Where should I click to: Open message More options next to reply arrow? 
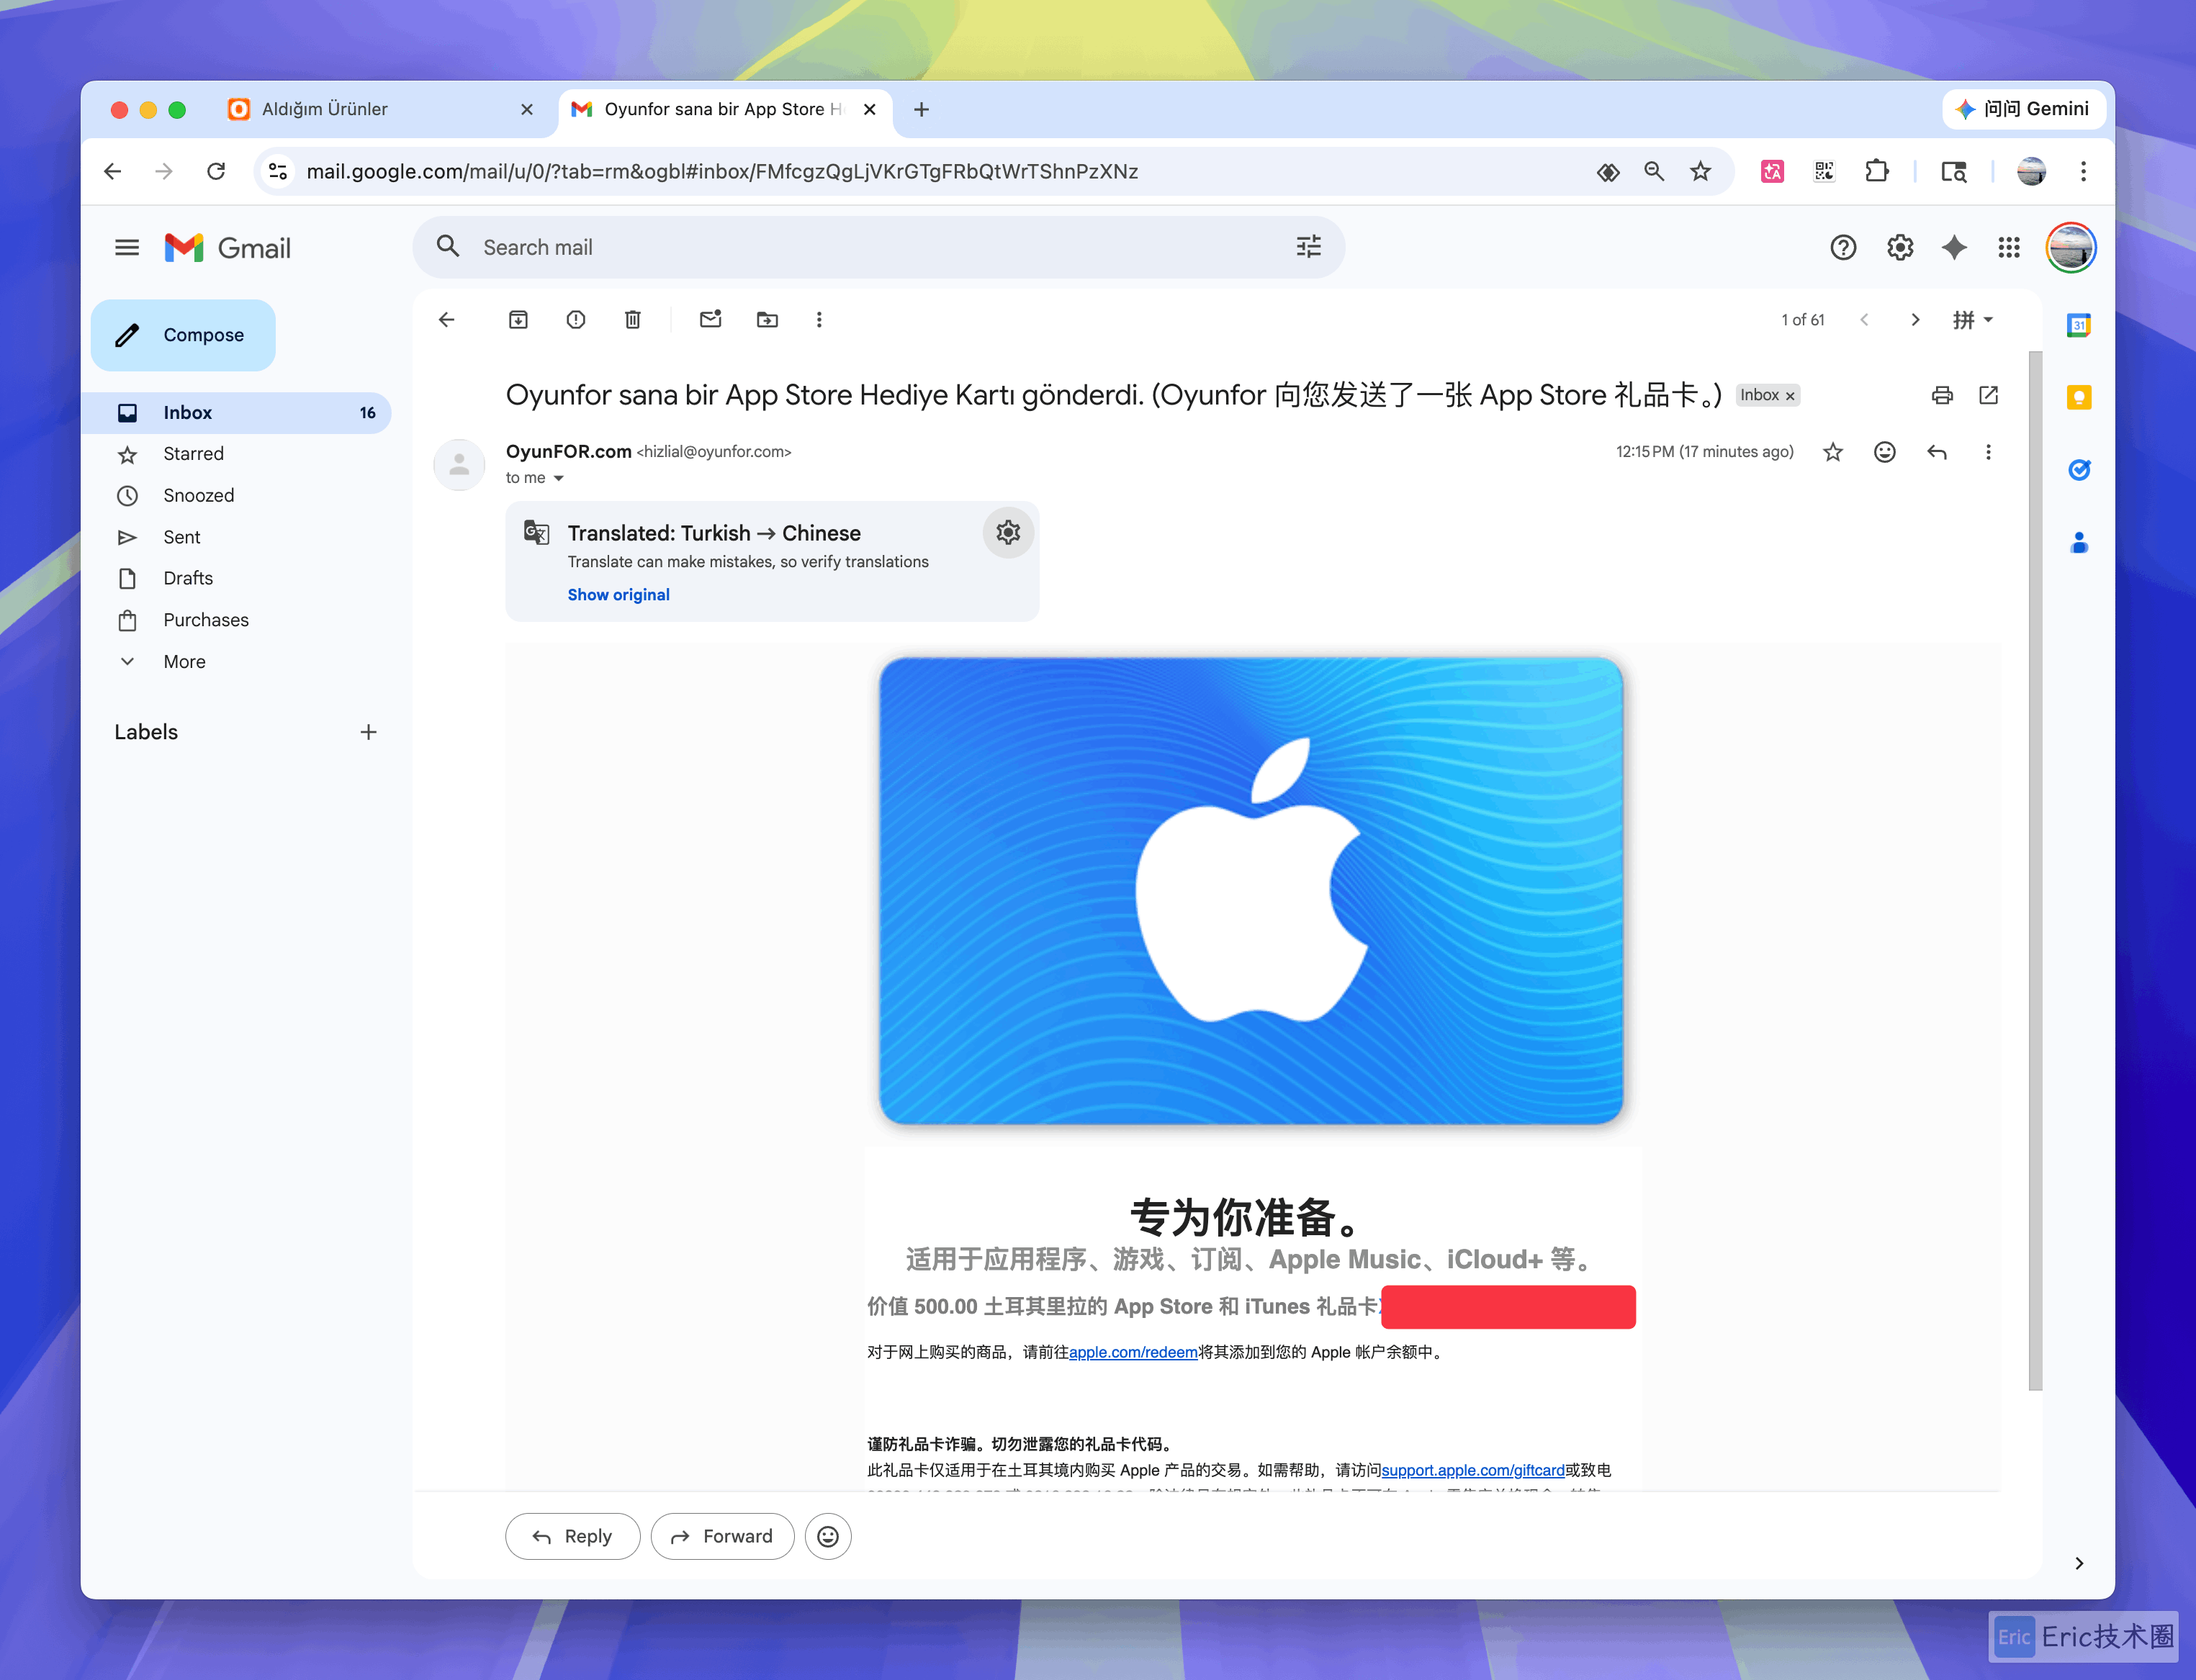1988,452
